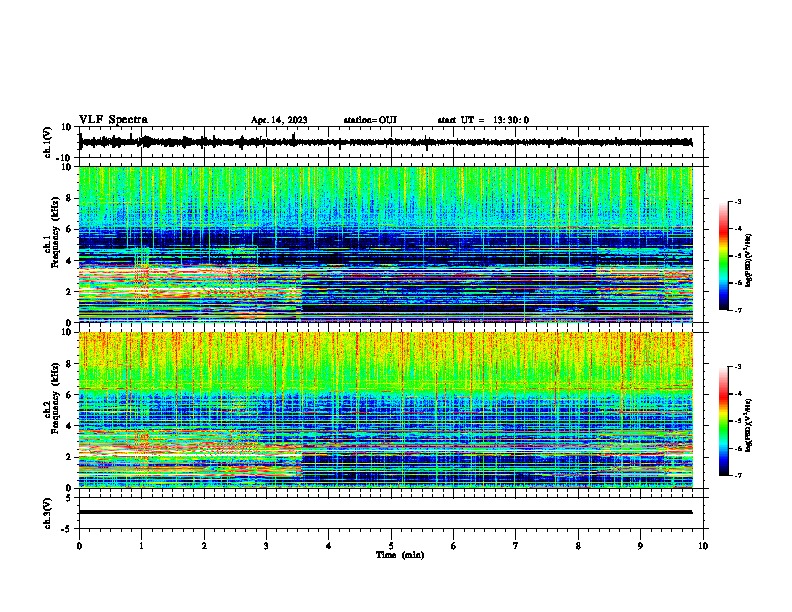
Task: Click the color bar beside ch.1 spectrogram
Action: tap(723, 256)
